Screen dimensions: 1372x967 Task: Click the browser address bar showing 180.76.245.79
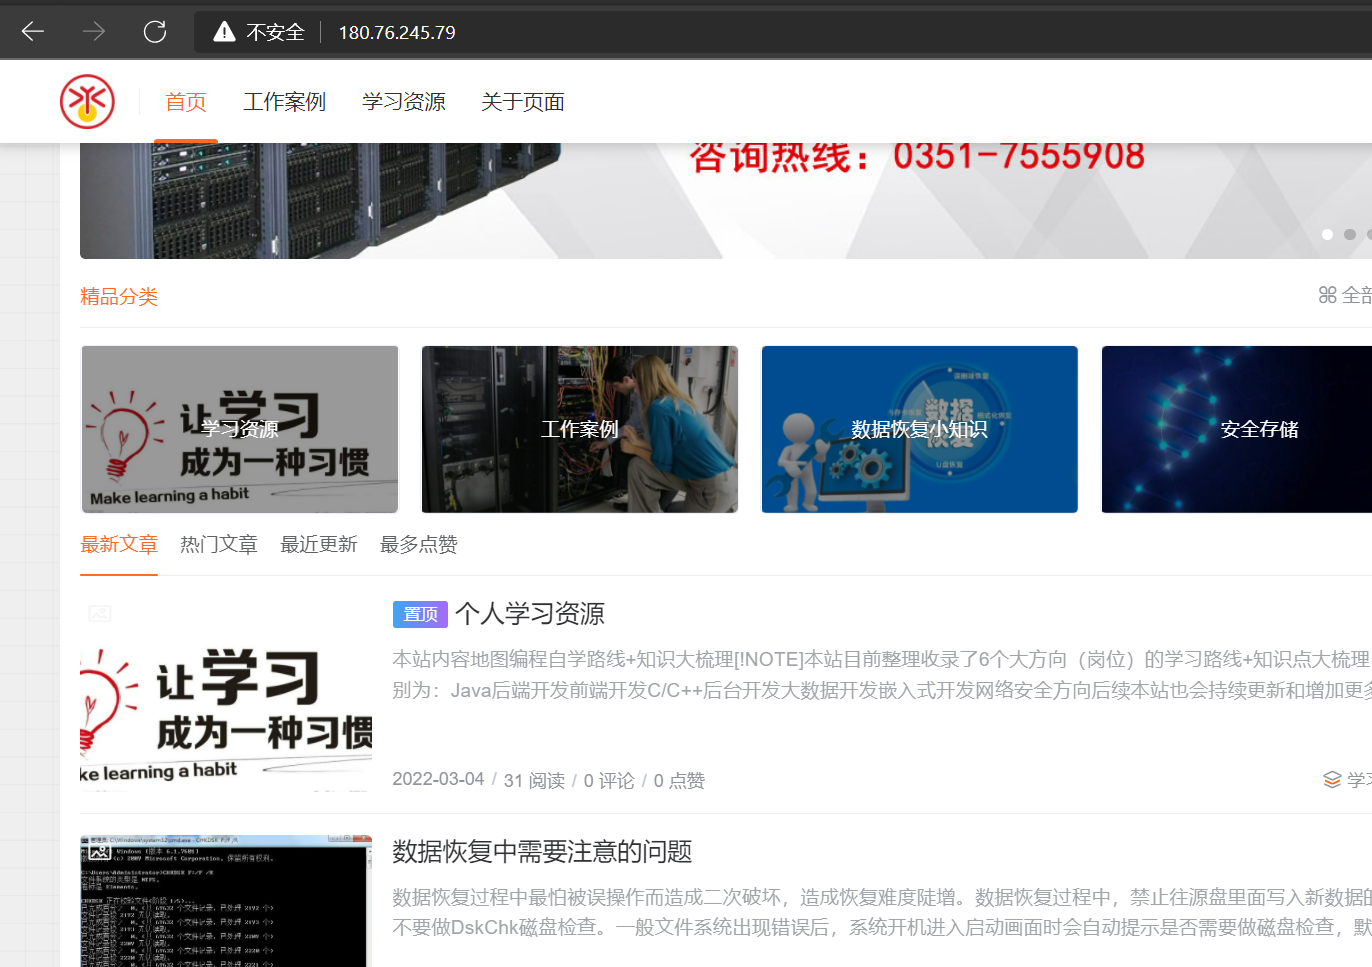coord(397,31)
